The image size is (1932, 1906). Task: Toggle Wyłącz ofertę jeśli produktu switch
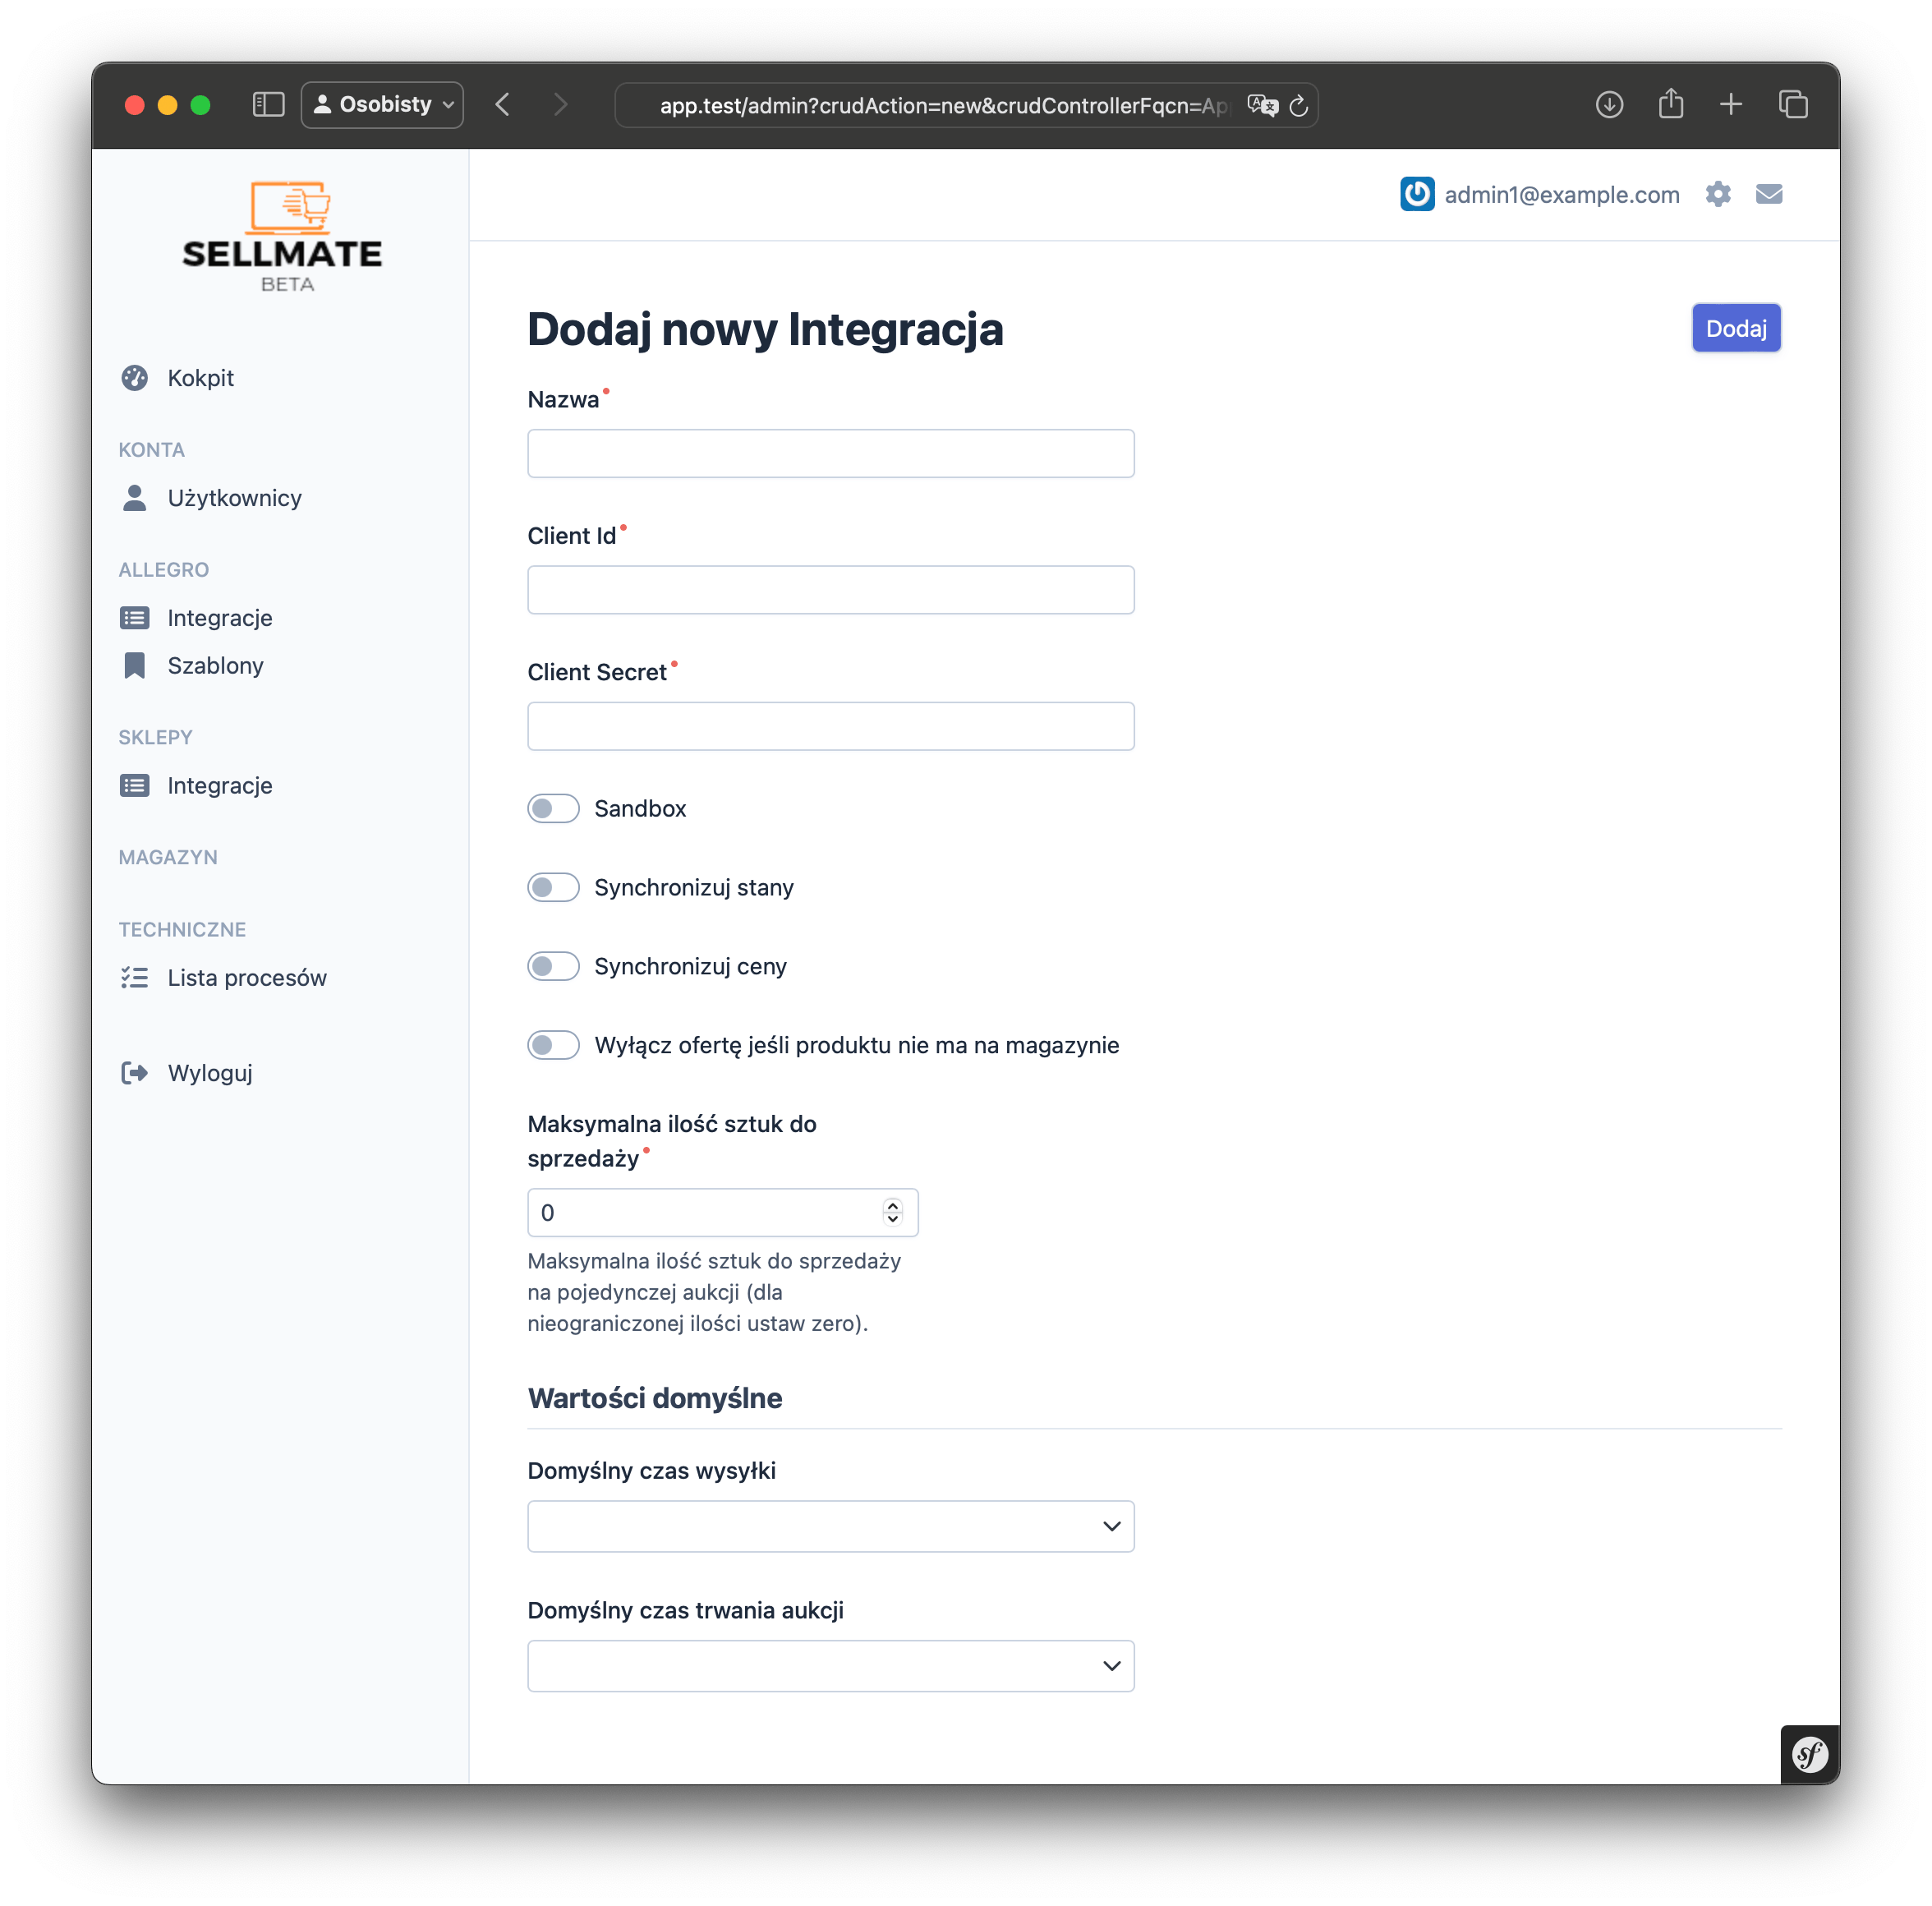pos(553,1045)
